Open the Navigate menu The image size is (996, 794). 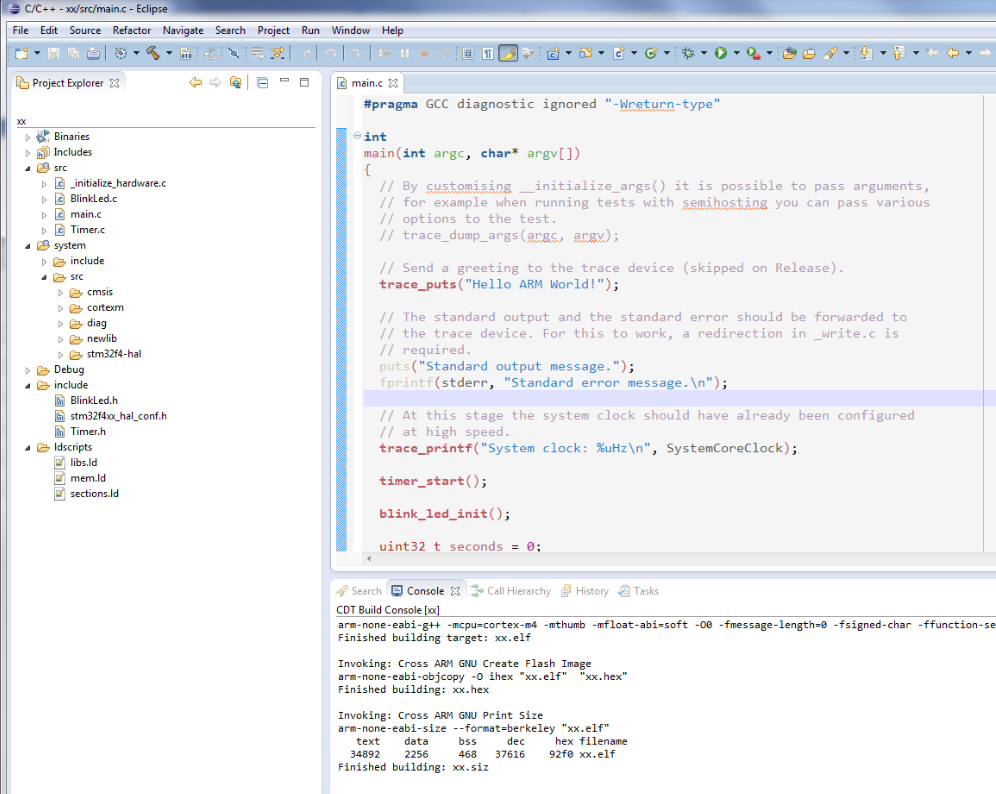(183, 30)
